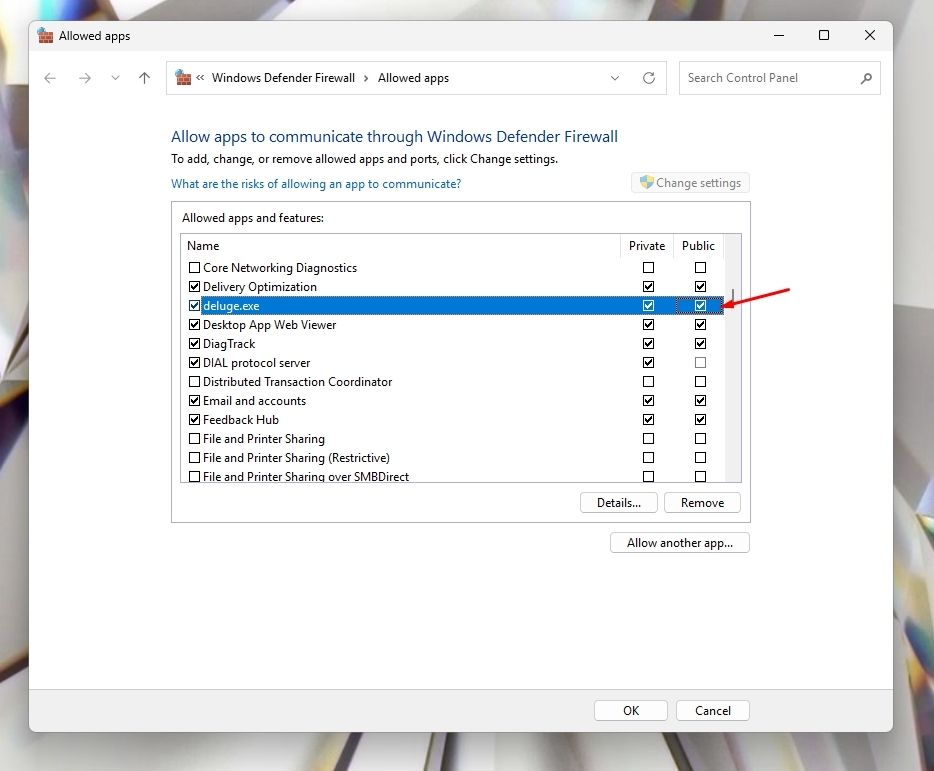Expand the address bar history dropdown
The width and height of the screenshot is (934, 771).
(614, 78)
